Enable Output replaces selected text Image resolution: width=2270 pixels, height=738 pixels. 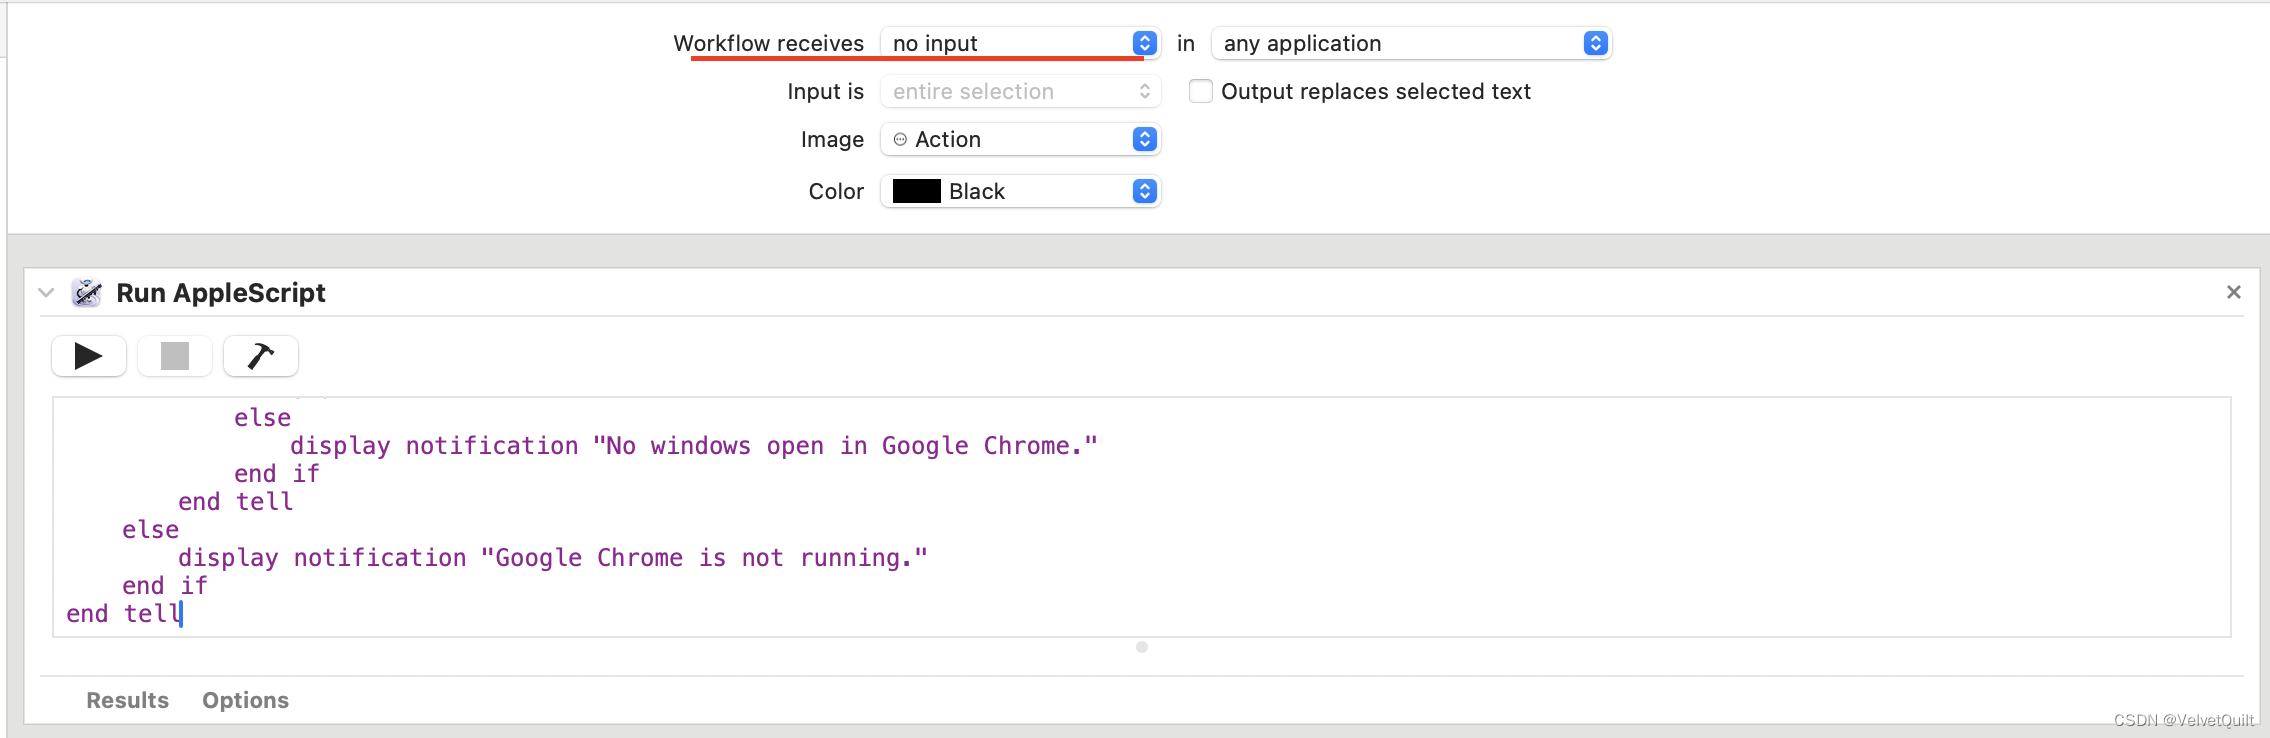pos(1201,91)
